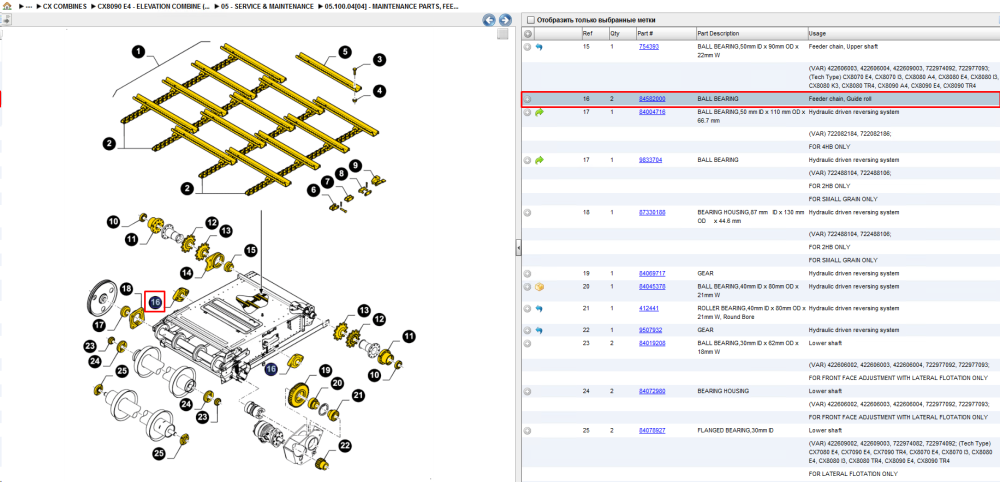The width and height of the screenshot is (1000, 482).
Task: Add part 9507932 using its circle icon
Action: (527, 330)
